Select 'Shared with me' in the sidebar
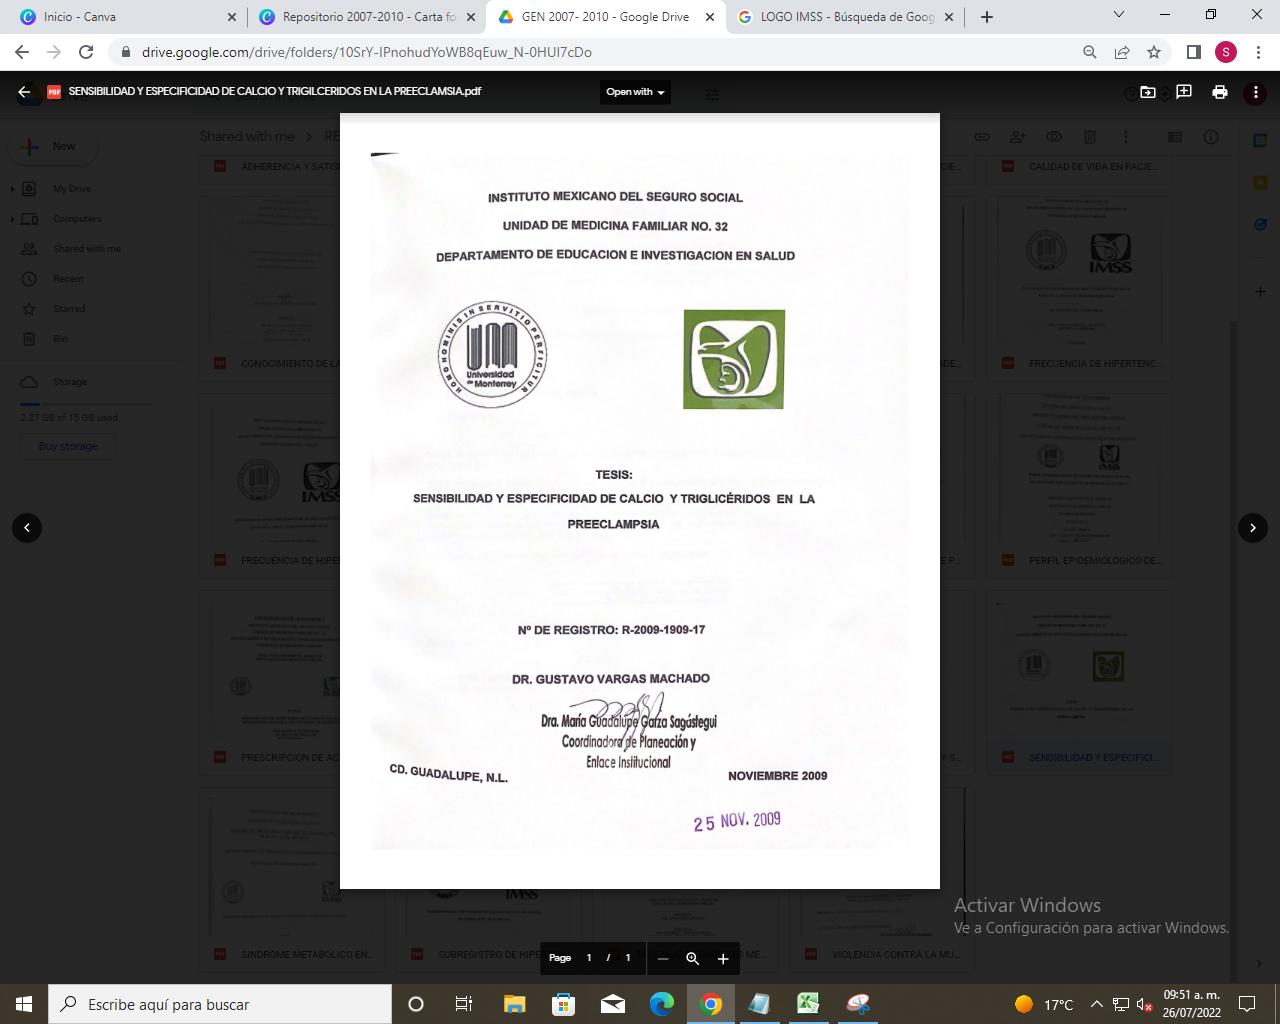Screen dimensions: 1280x1024 87,248
